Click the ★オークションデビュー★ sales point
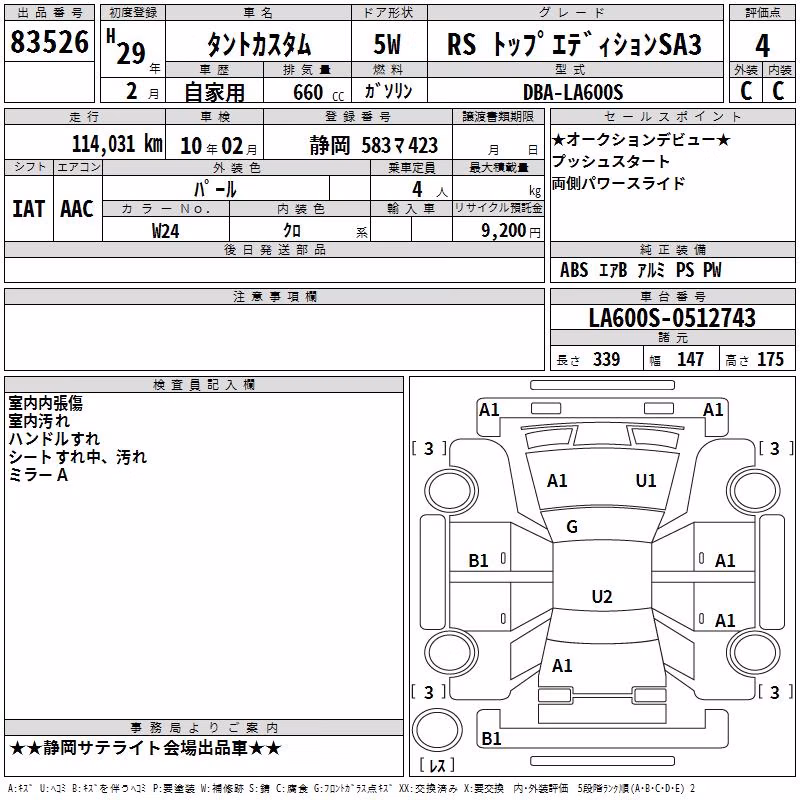Screen dimensions: 800x800 click(x=641, y=139)
